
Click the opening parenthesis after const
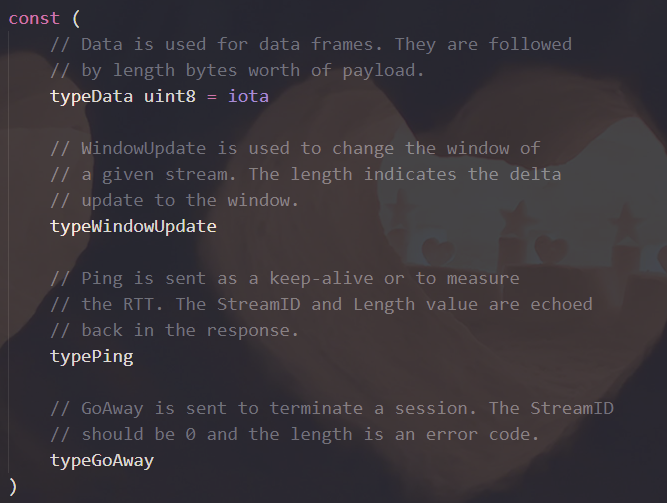click(77, 19)
